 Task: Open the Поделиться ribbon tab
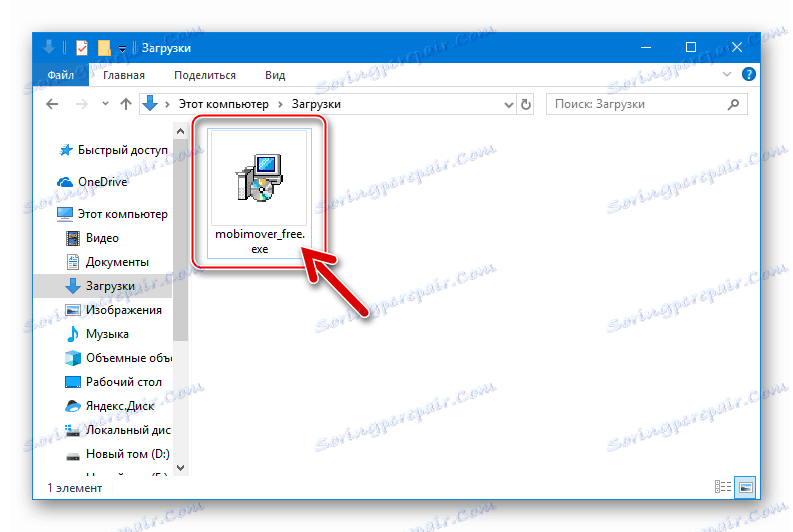(205, 75)
